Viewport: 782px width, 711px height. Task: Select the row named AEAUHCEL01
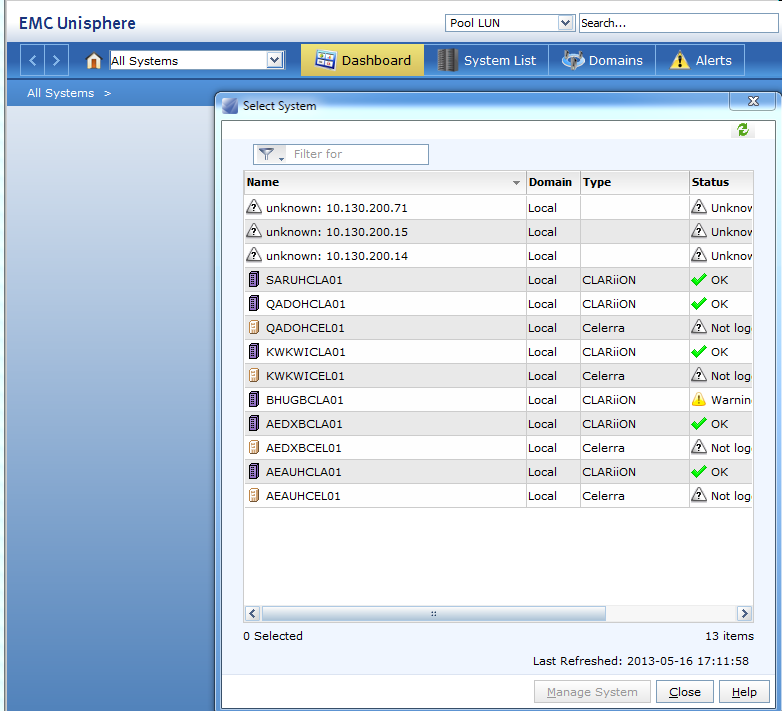point(498,496)
